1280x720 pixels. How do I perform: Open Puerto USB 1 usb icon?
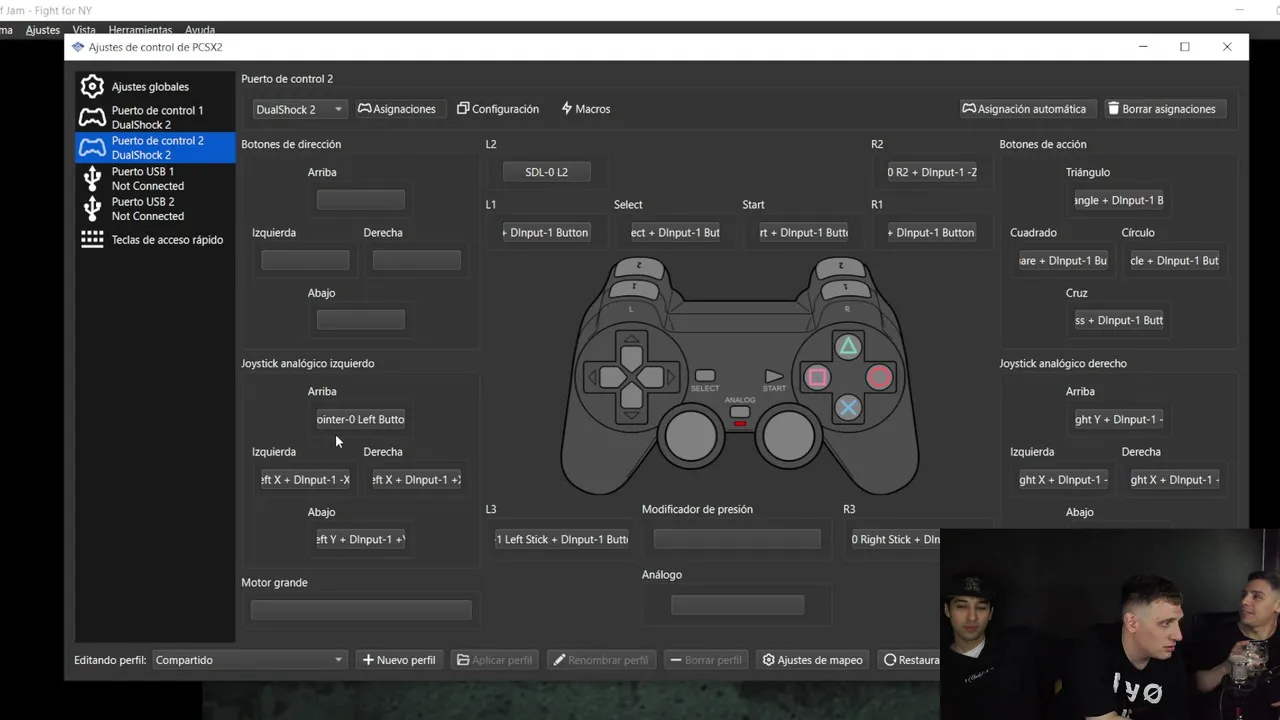tap(92, 178)
